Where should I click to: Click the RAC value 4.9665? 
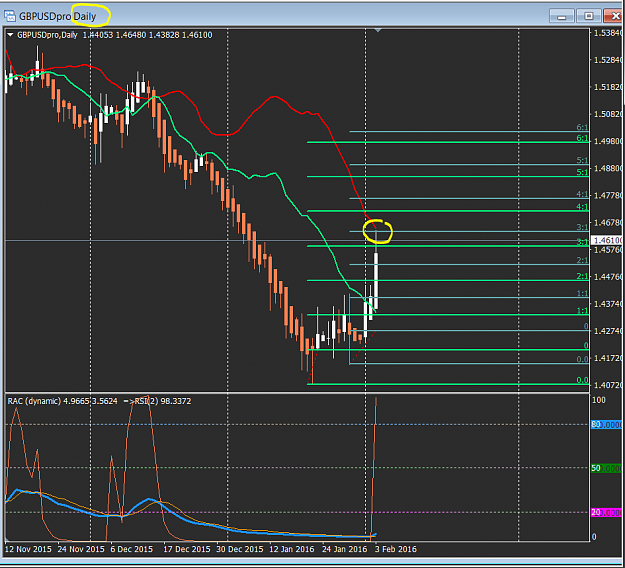pyautogui.click(x=76, y=401)
